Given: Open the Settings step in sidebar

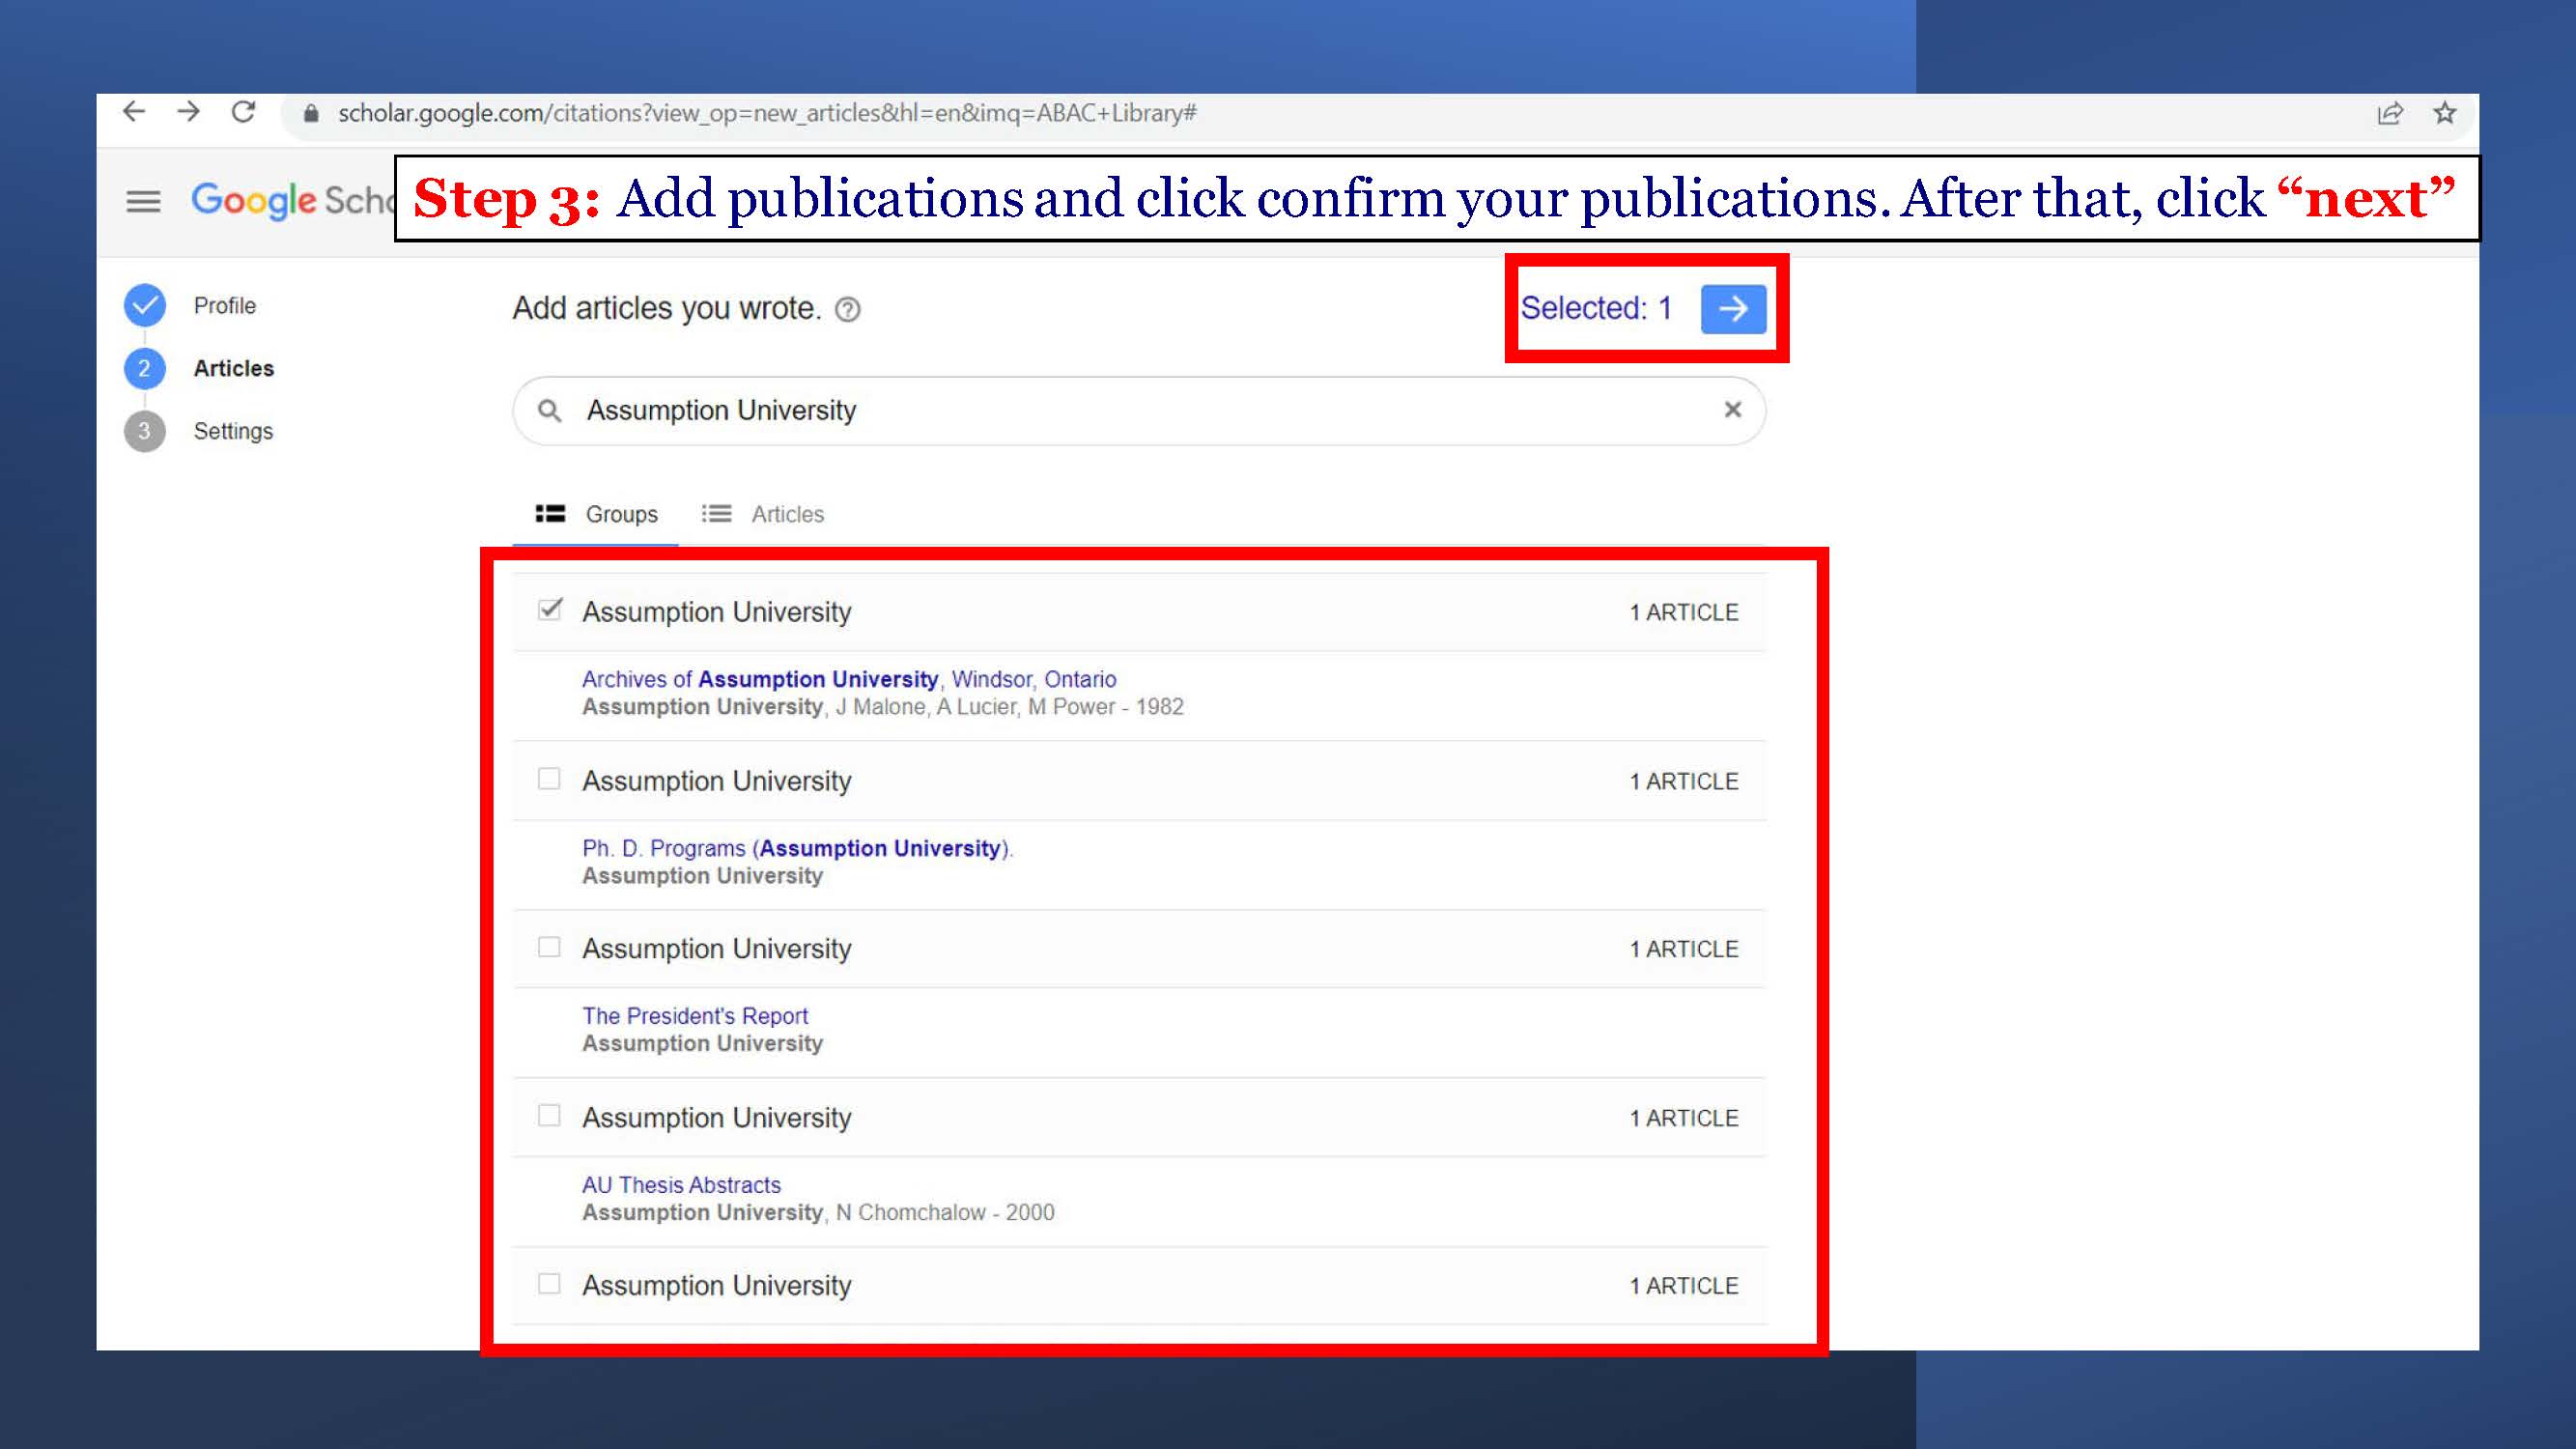Looking at the screenshot, I should [233, 431].
